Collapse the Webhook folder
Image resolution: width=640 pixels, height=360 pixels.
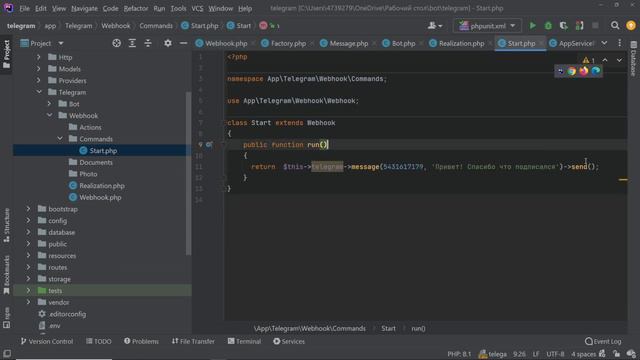pyautogui.click(x=49, y=116)
